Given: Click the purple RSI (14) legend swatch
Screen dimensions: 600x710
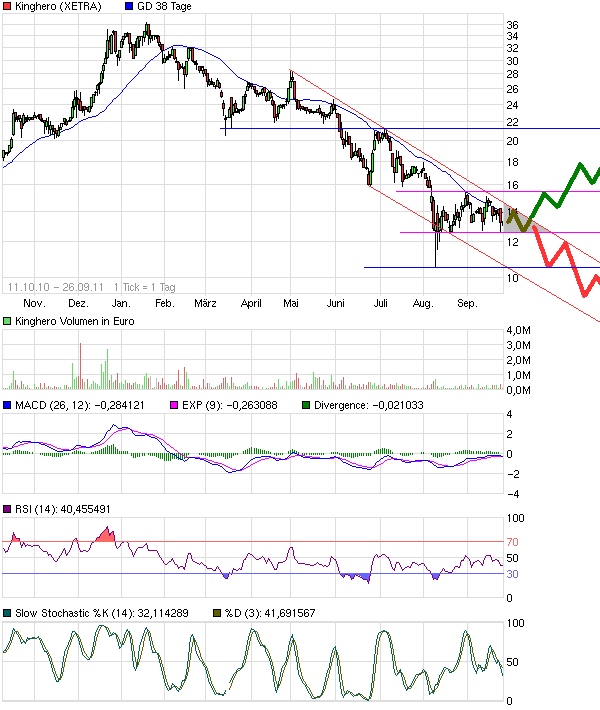Looking at the screenshot, I should pos(7,509).
